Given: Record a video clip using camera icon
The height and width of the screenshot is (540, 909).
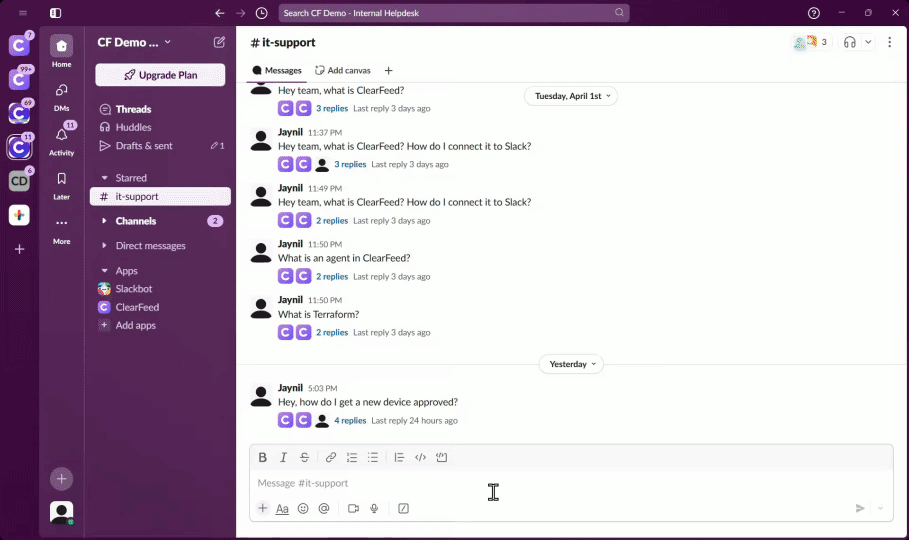Looking at the screenshot, I should click(x=353, y=508).
